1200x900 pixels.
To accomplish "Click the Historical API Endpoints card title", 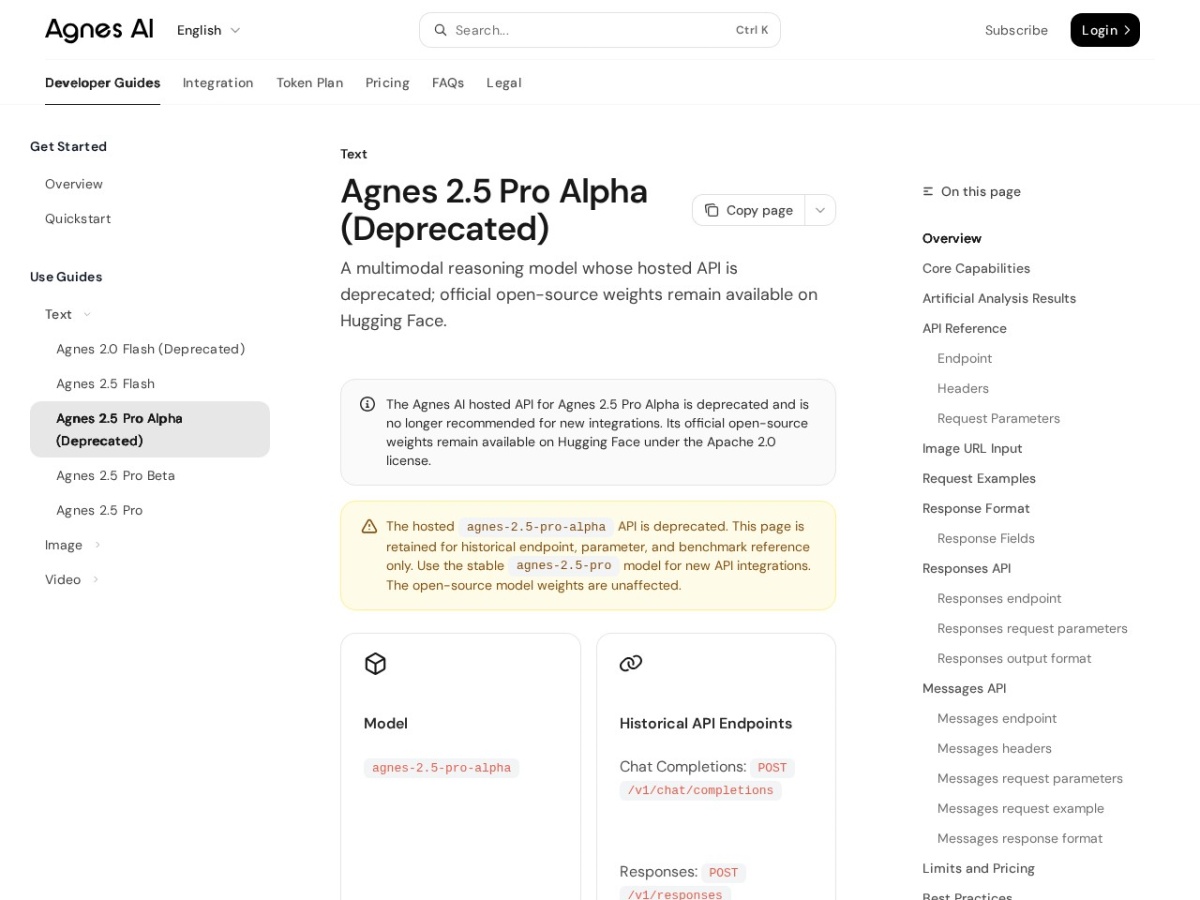I will click(x=706, y=723).
